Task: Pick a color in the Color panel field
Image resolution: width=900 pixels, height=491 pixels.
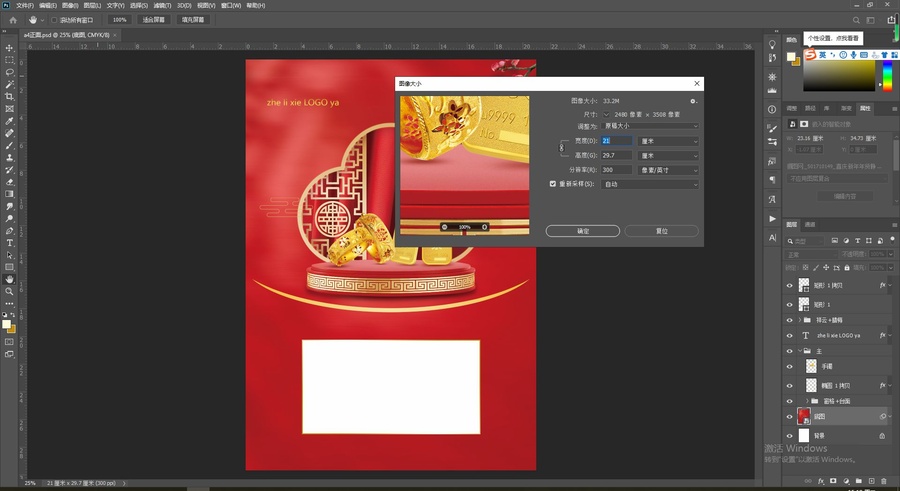Action: pos(839,75)
